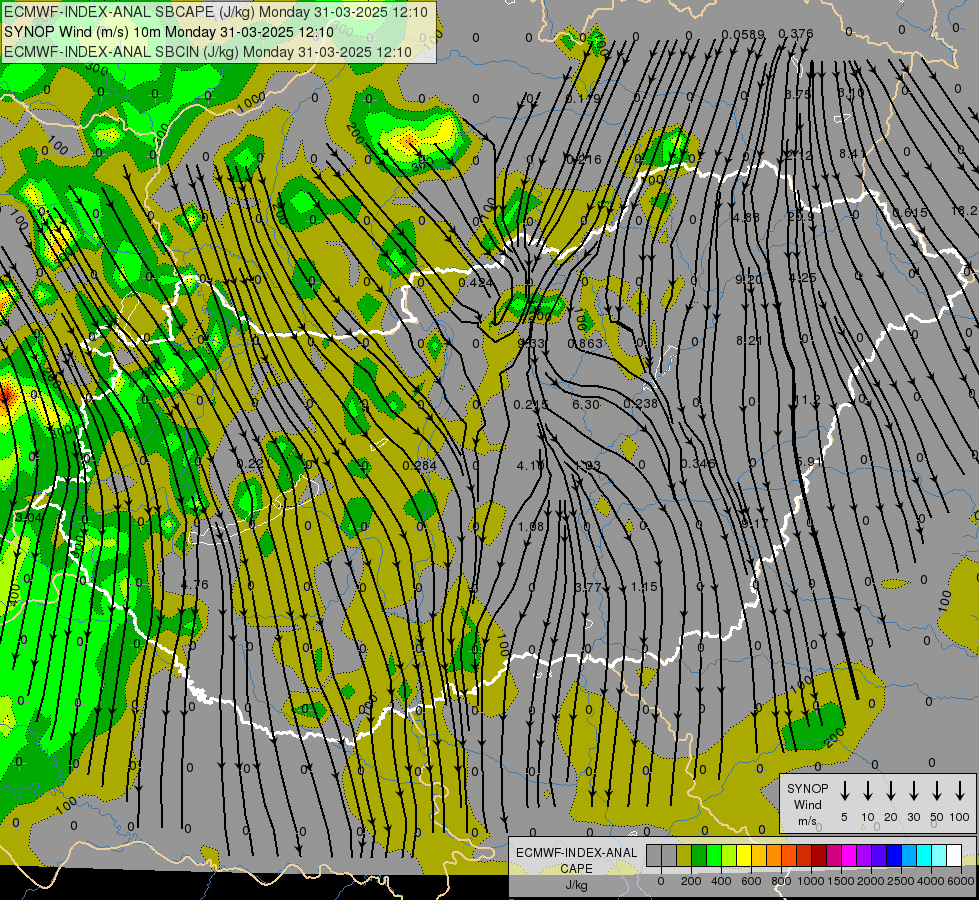
Task: Click the 6000 tick label on the CAPE scale
Action: pos(961,881)
